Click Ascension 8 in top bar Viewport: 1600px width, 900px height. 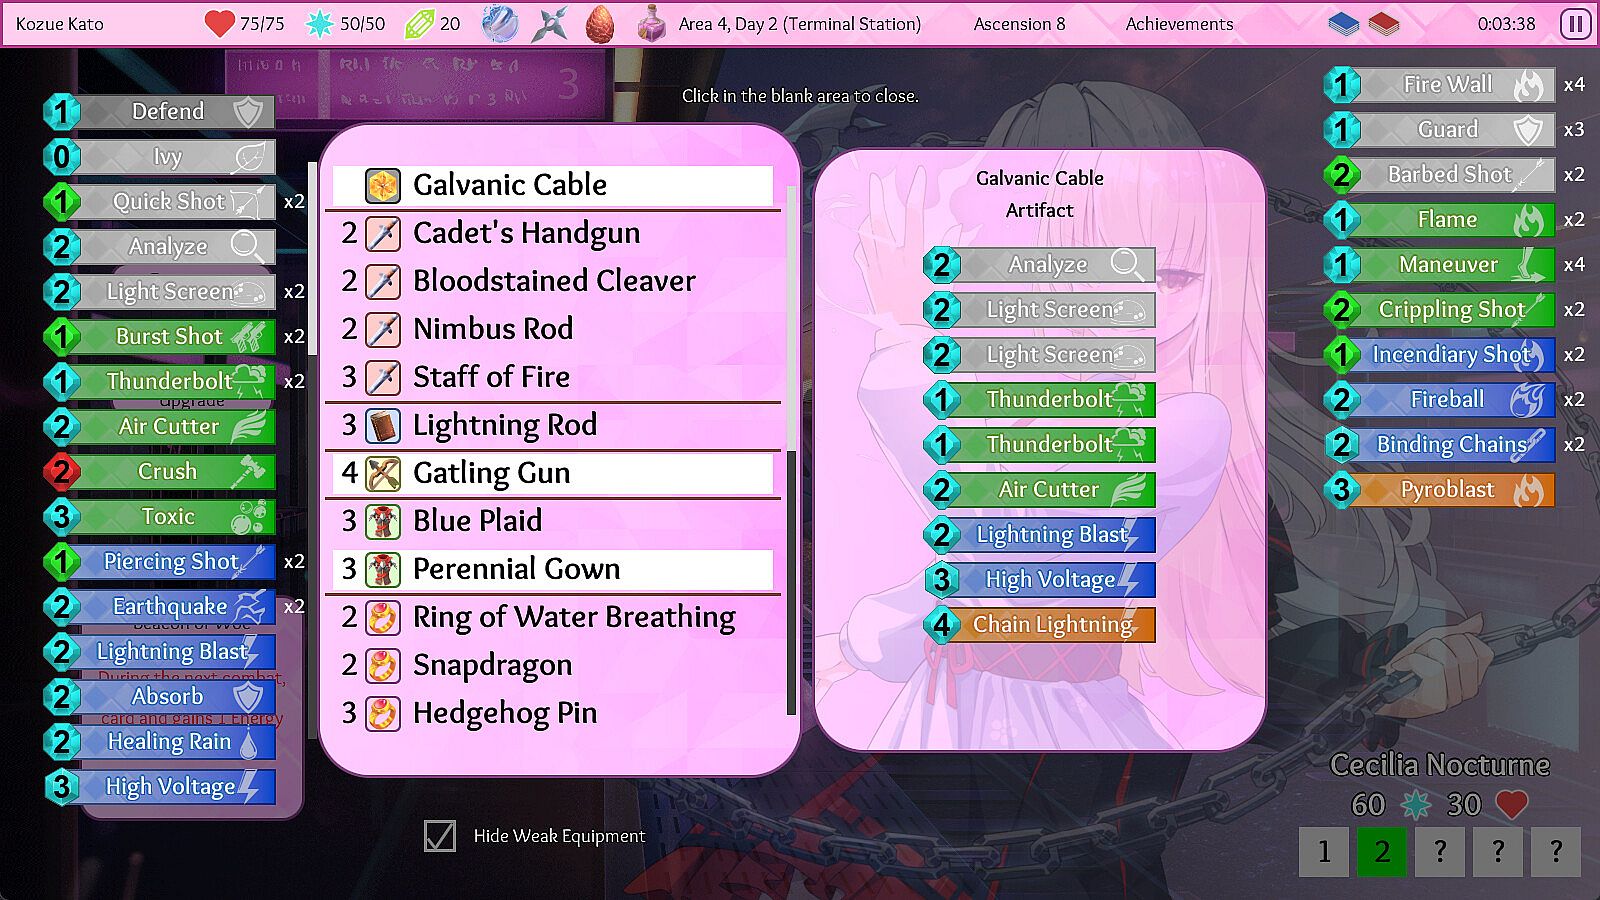(1019, 23)
